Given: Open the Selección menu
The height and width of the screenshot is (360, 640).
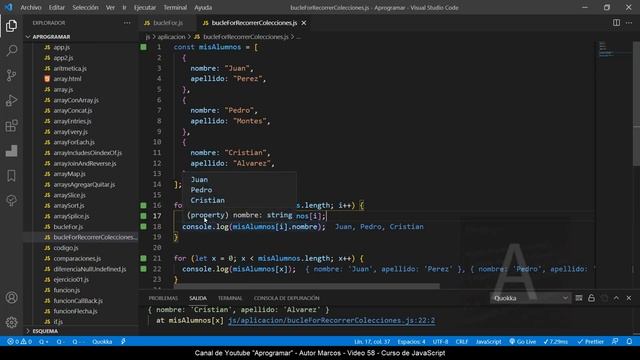Looking at the screenshot, I should [85, 7].
